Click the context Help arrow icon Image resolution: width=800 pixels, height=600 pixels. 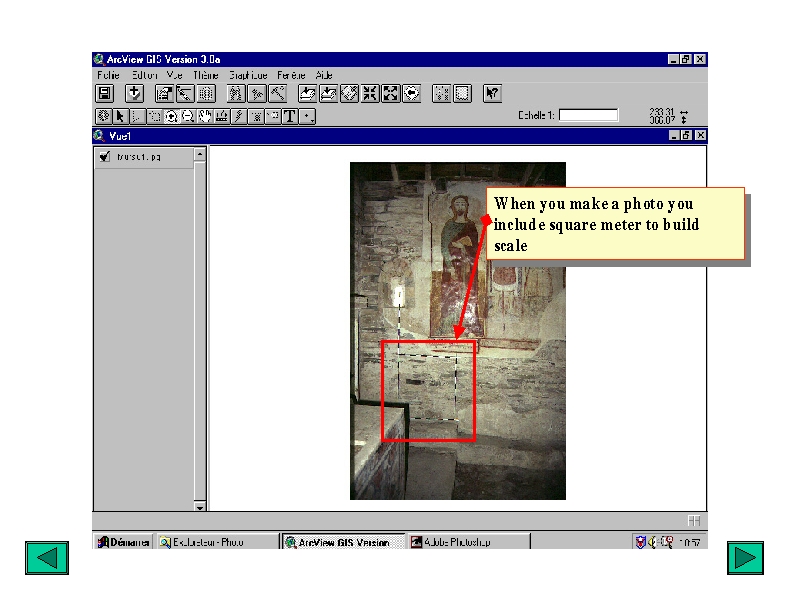coord(492,93)
